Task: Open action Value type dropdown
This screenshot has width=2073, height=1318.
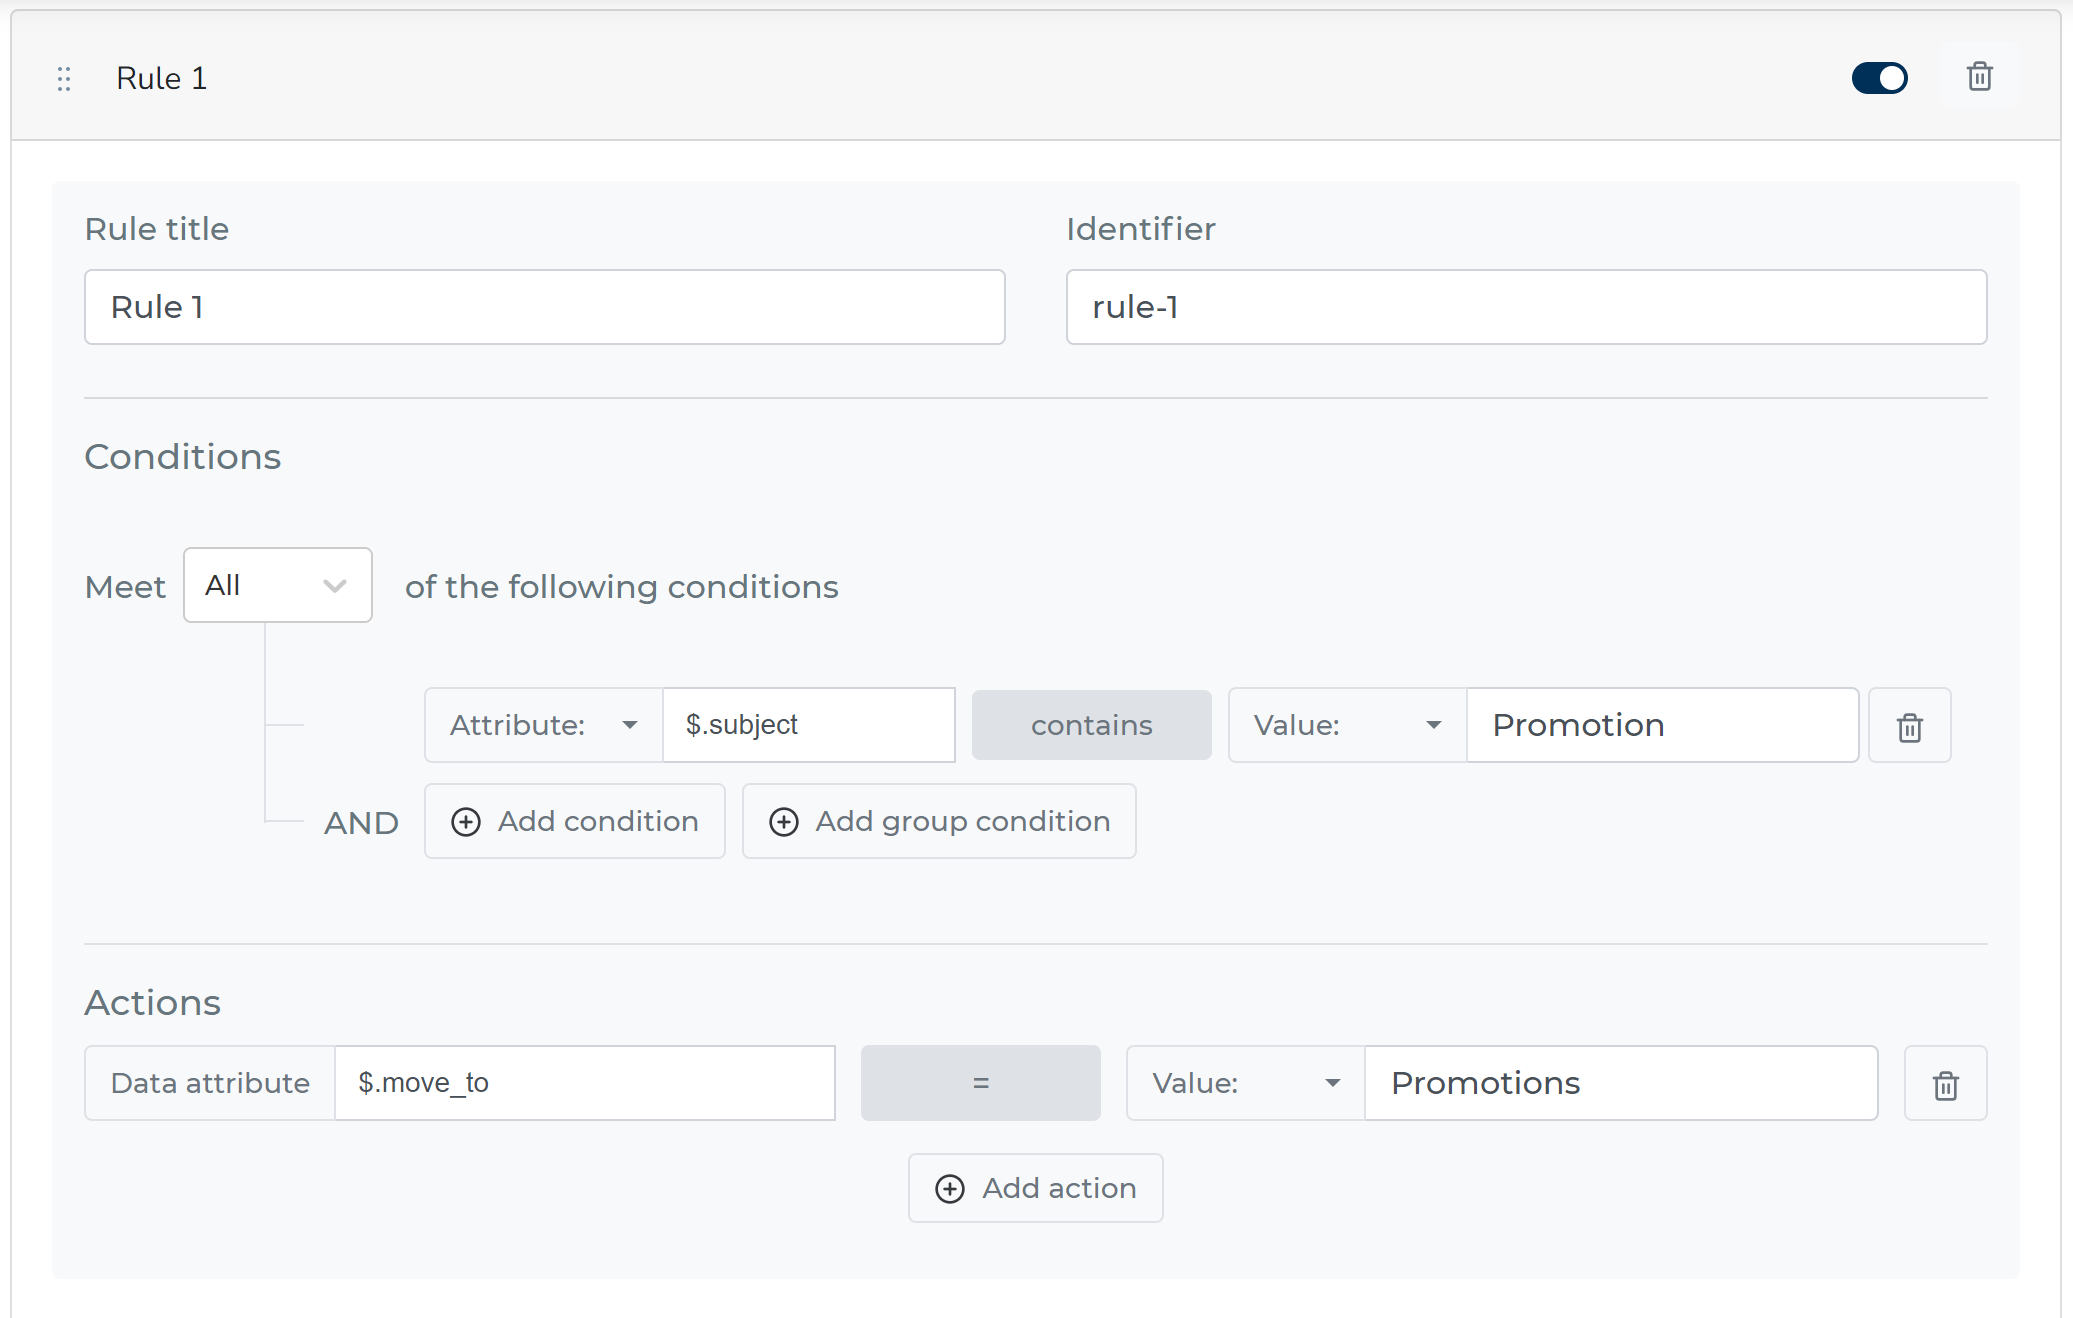Action: pos(1244,1084)
